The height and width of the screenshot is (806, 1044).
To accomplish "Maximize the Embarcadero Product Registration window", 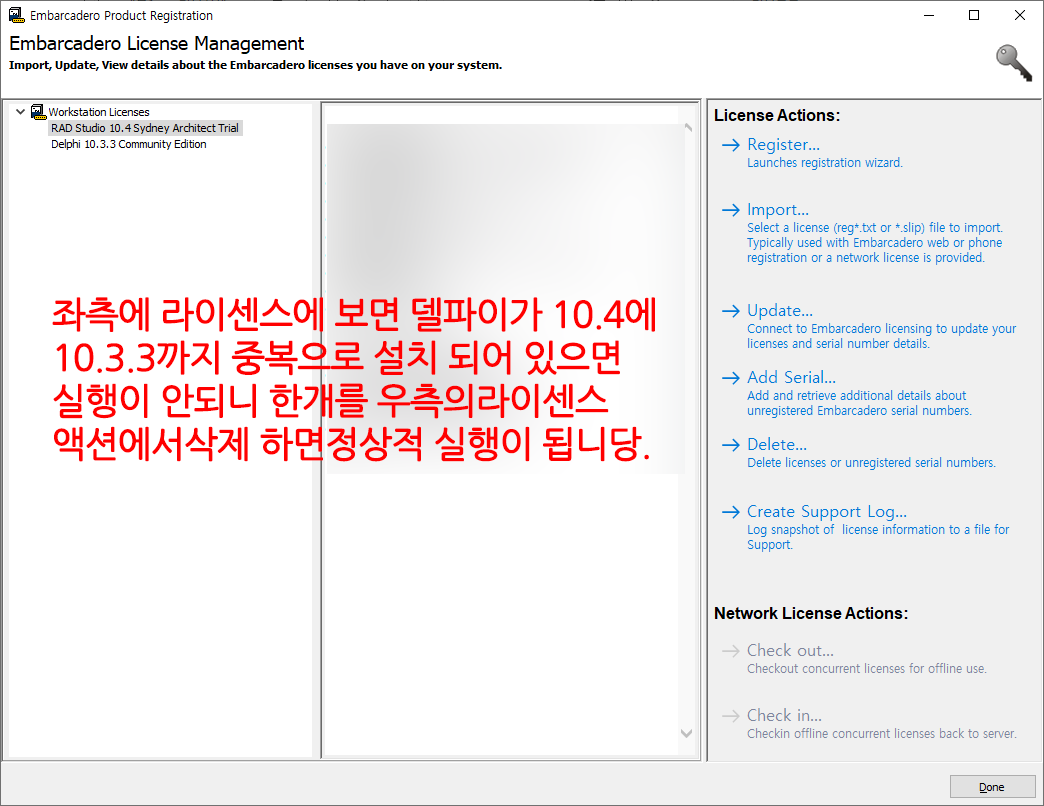I will [974, 15].
